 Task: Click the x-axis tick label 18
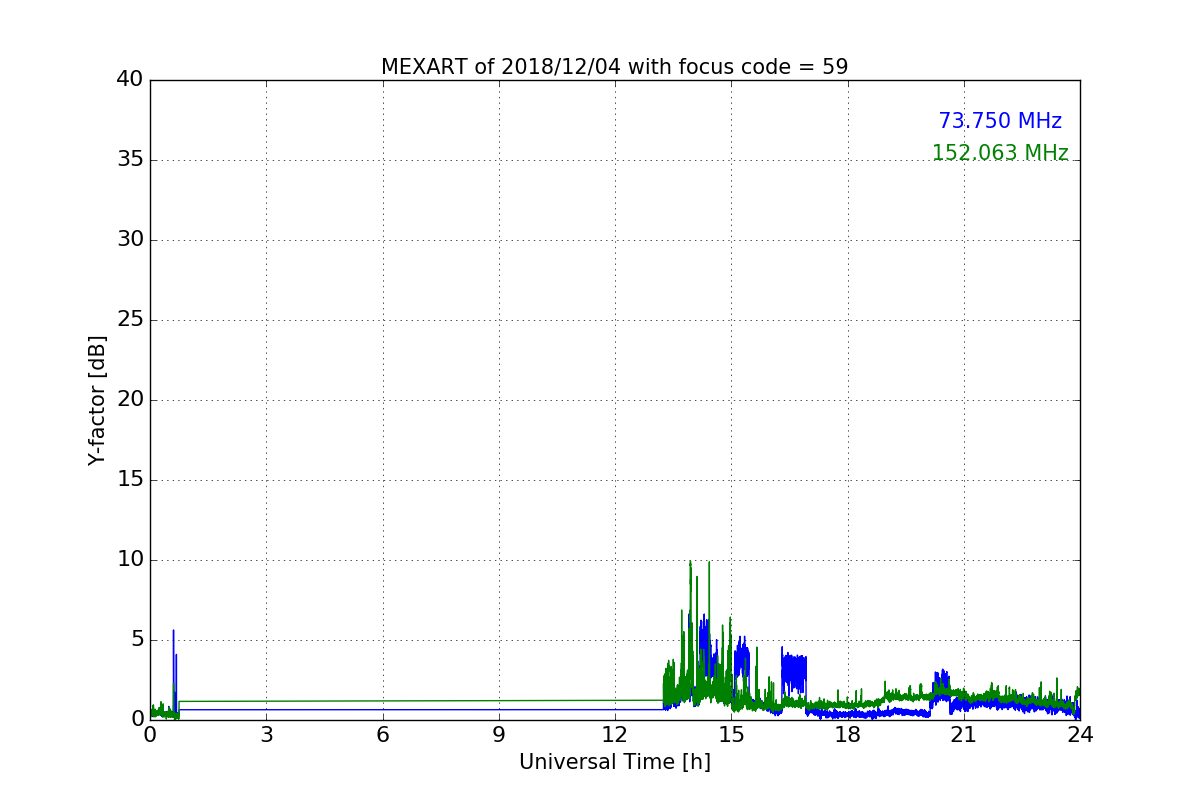coord(848,735)
